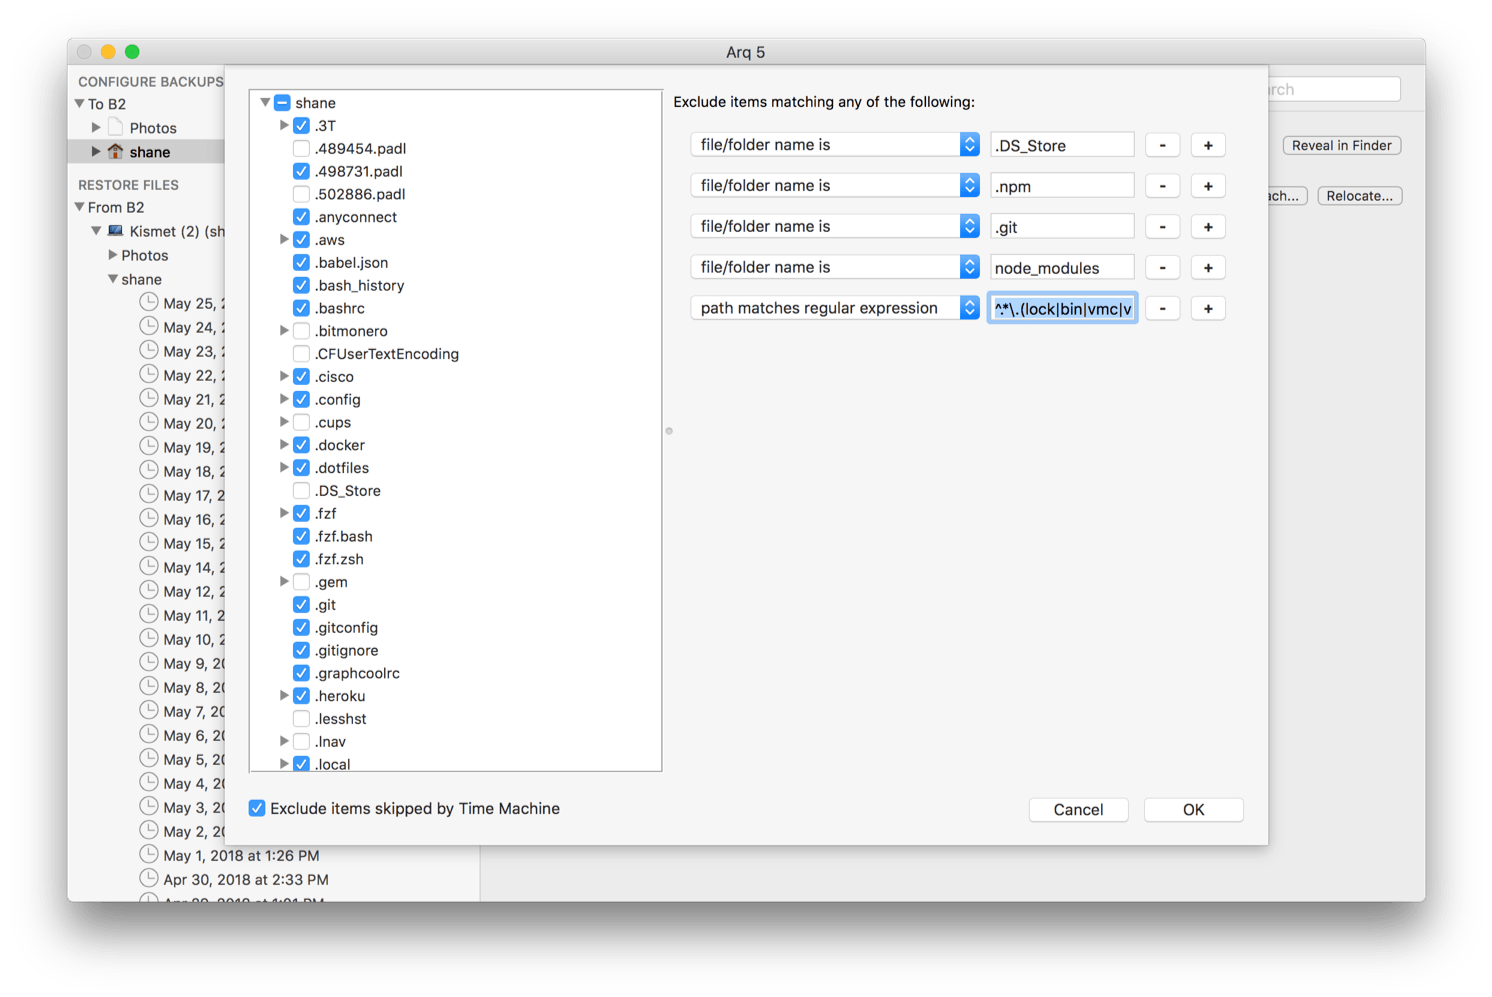Image resolution: width=1492 pixels, height=997 pixels.
Task: Click the regular expression pattern field
Action: tap(1062, 308)
